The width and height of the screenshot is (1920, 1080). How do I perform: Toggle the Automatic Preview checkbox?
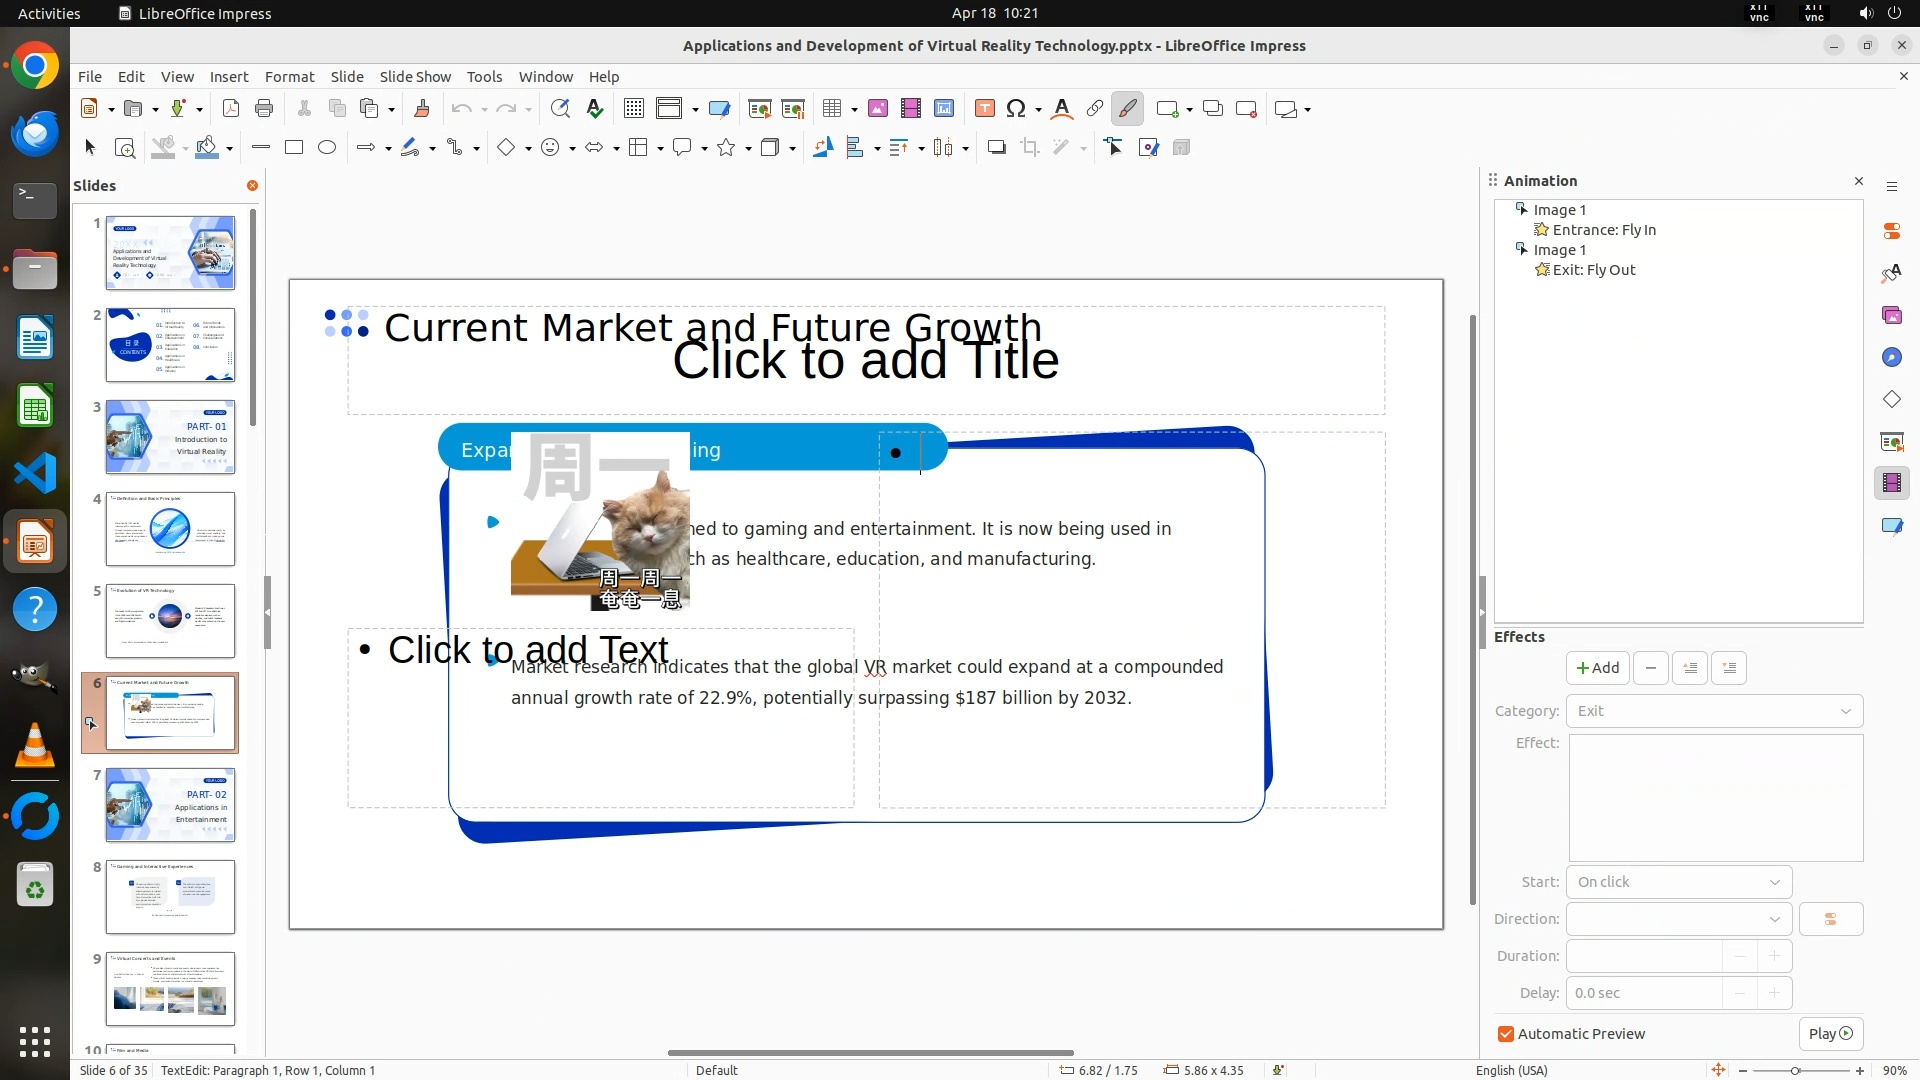(x=1506, y=1034)
